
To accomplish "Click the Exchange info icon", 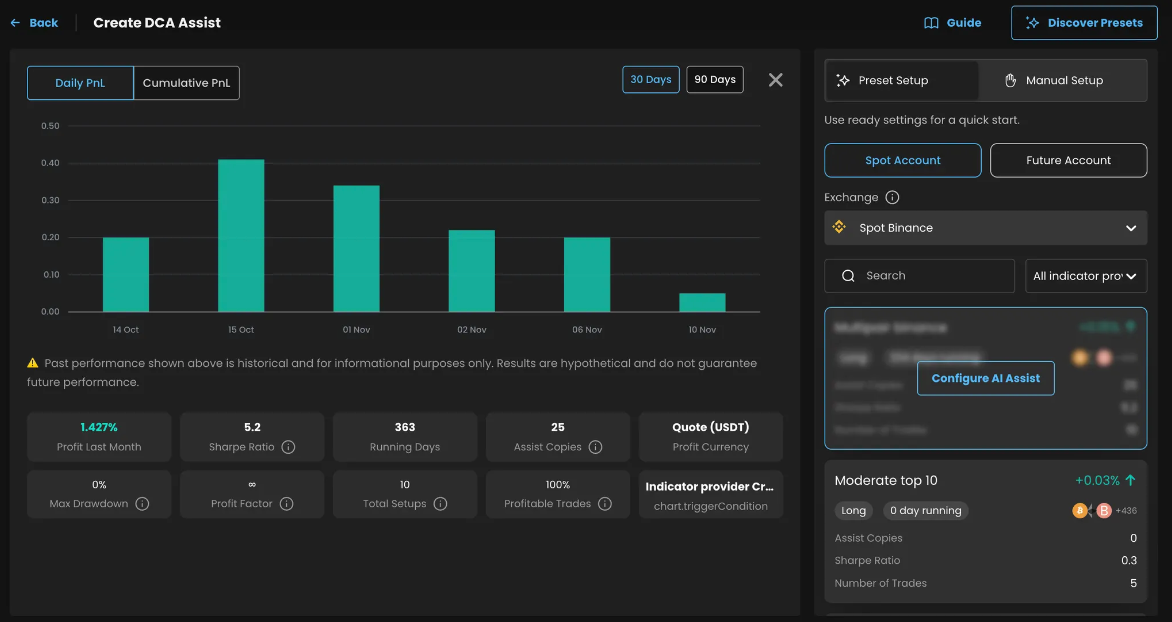I will 892,197.
